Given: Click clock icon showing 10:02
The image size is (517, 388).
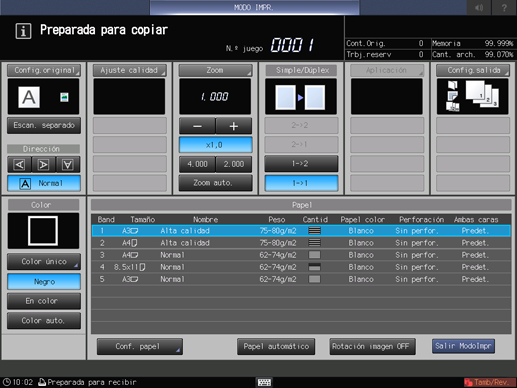Looking at the screenshot, I should (x=7, y=382).
